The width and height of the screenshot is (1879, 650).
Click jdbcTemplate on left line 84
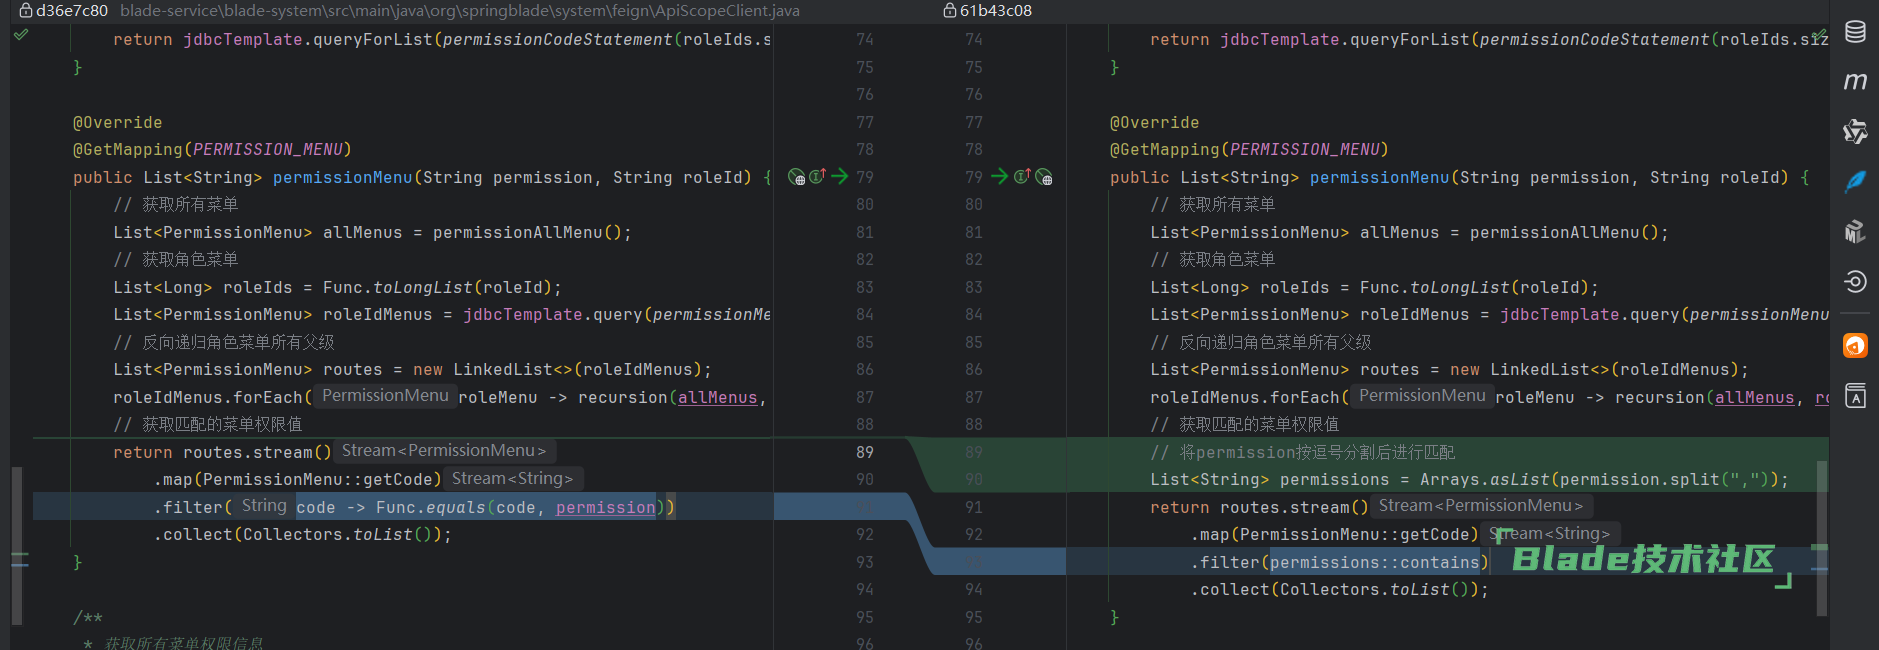(522, 314)
